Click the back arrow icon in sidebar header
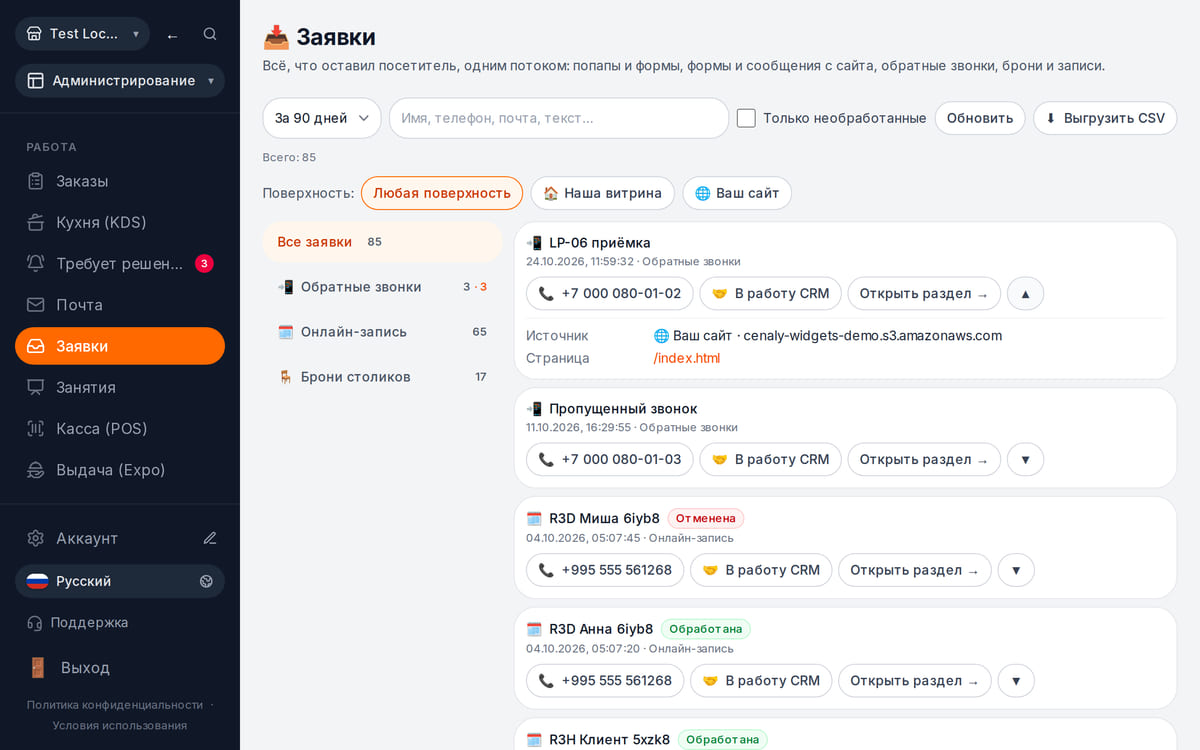The width and height of the screenshot is (1200, 750). pyautogui.click(x=172, y=34)
